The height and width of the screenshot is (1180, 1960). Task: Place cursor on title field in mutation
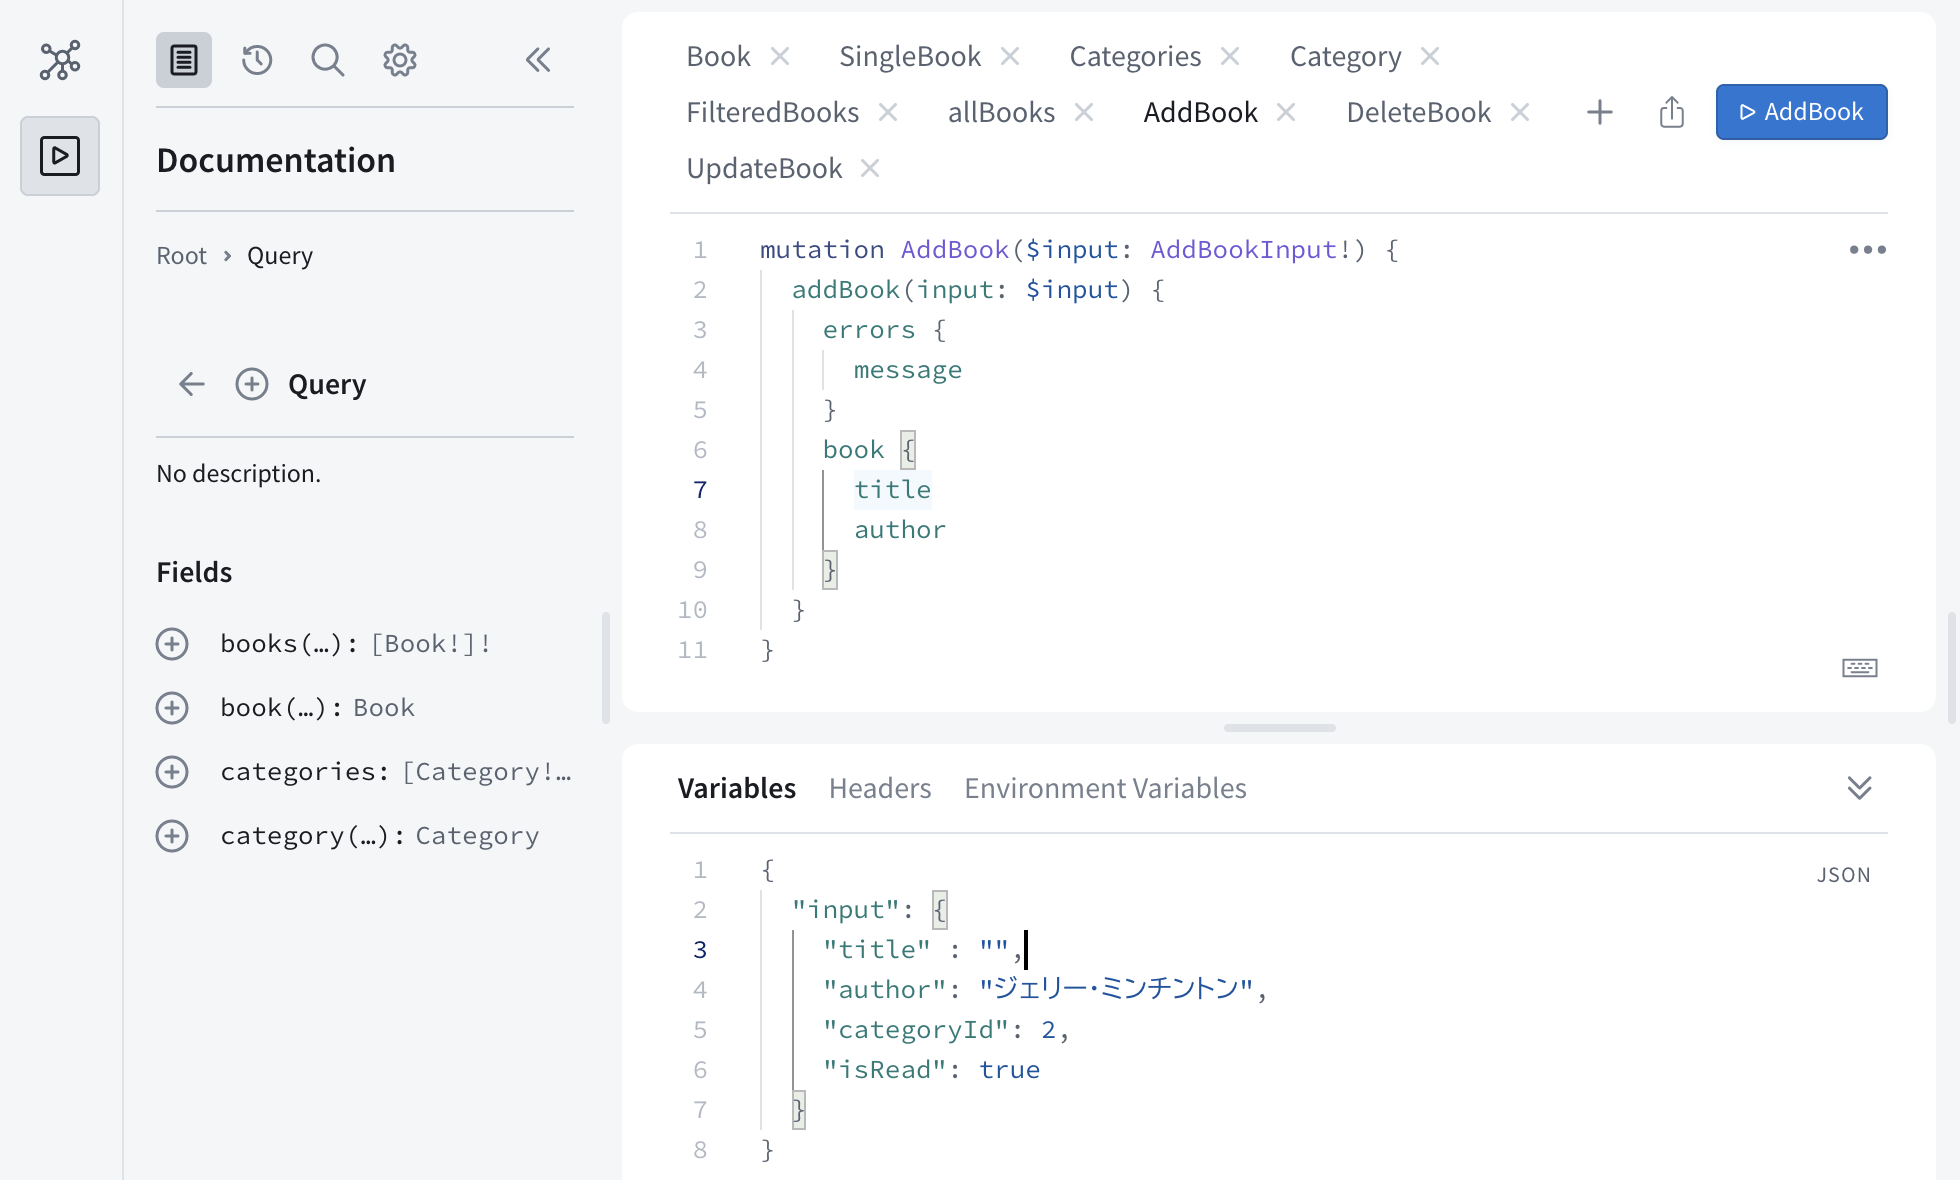pyautogui.click(x=892, y=490)
